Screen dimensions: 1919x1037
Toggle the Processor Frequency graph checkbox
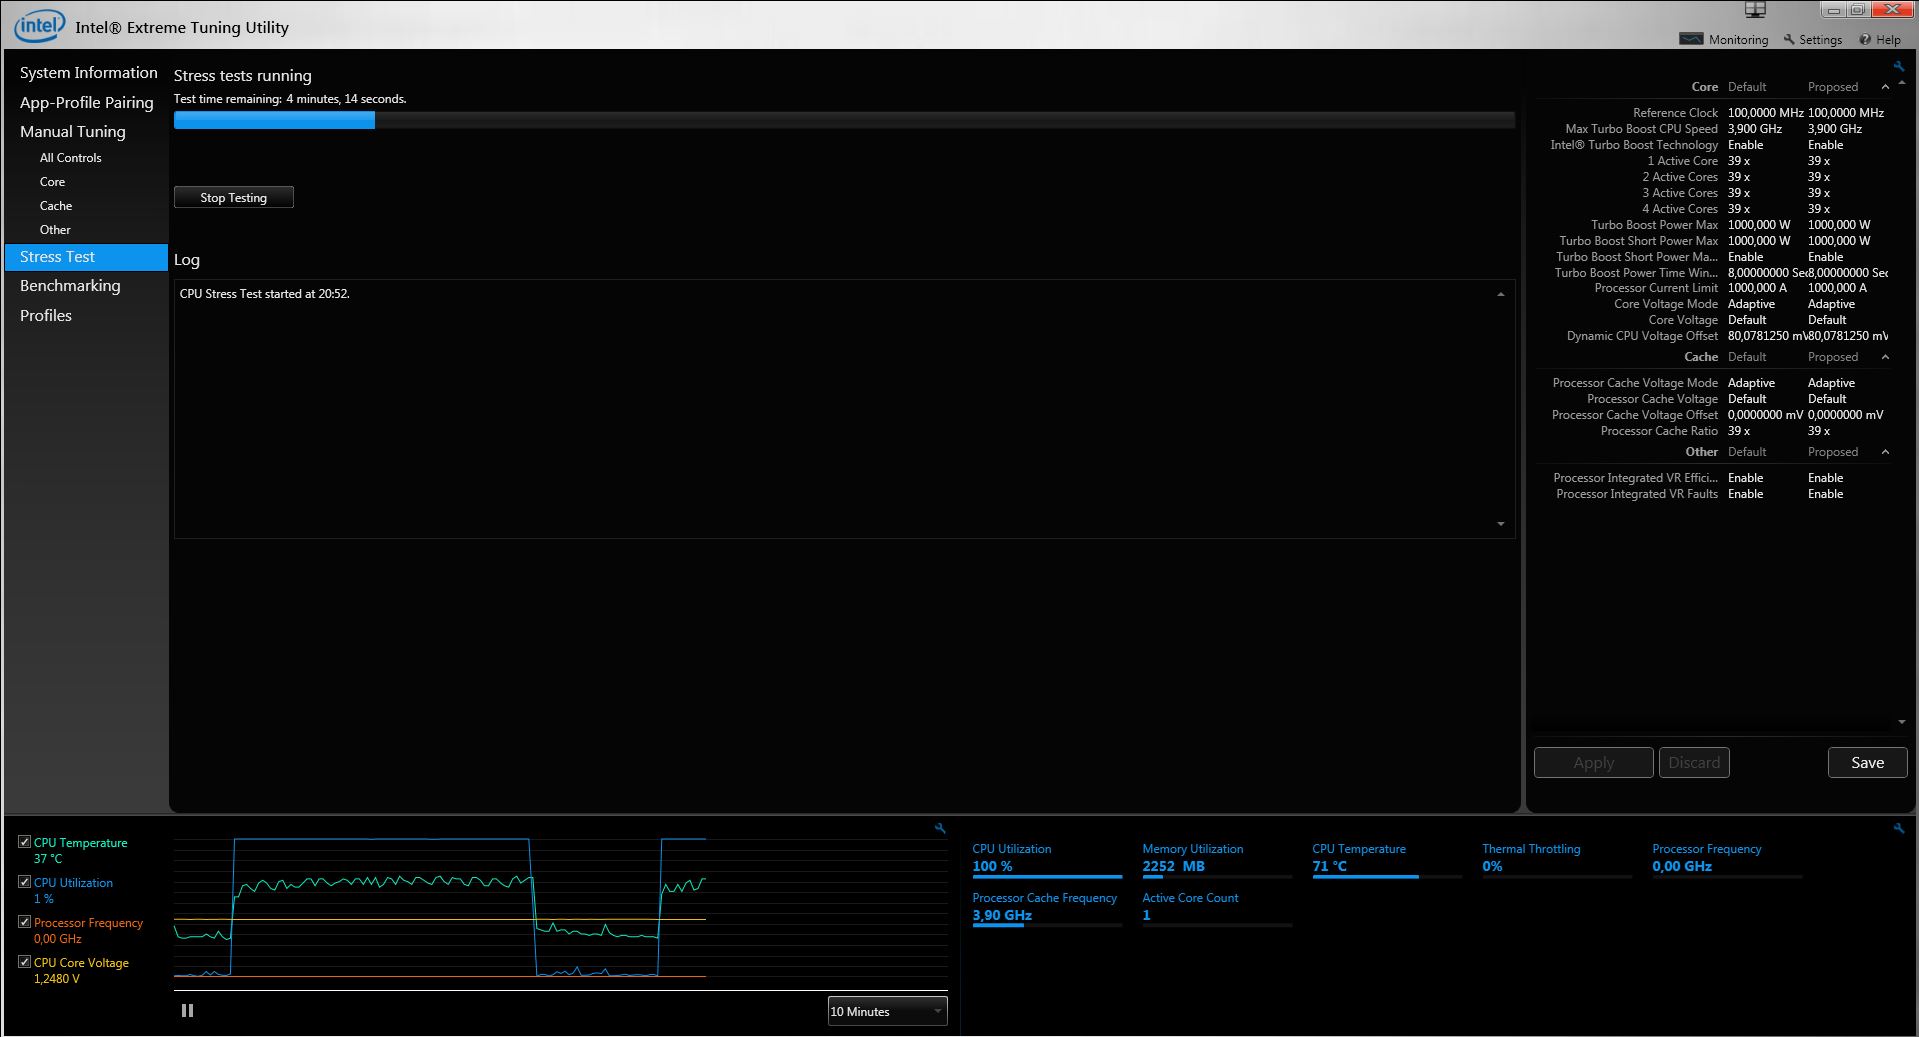(25, 922)
